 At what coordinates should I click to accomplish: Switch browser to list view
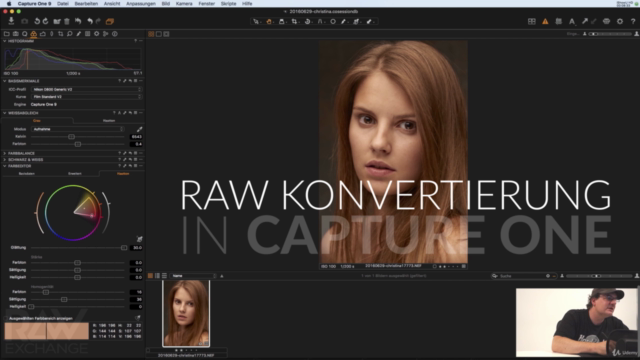(164, 276)
